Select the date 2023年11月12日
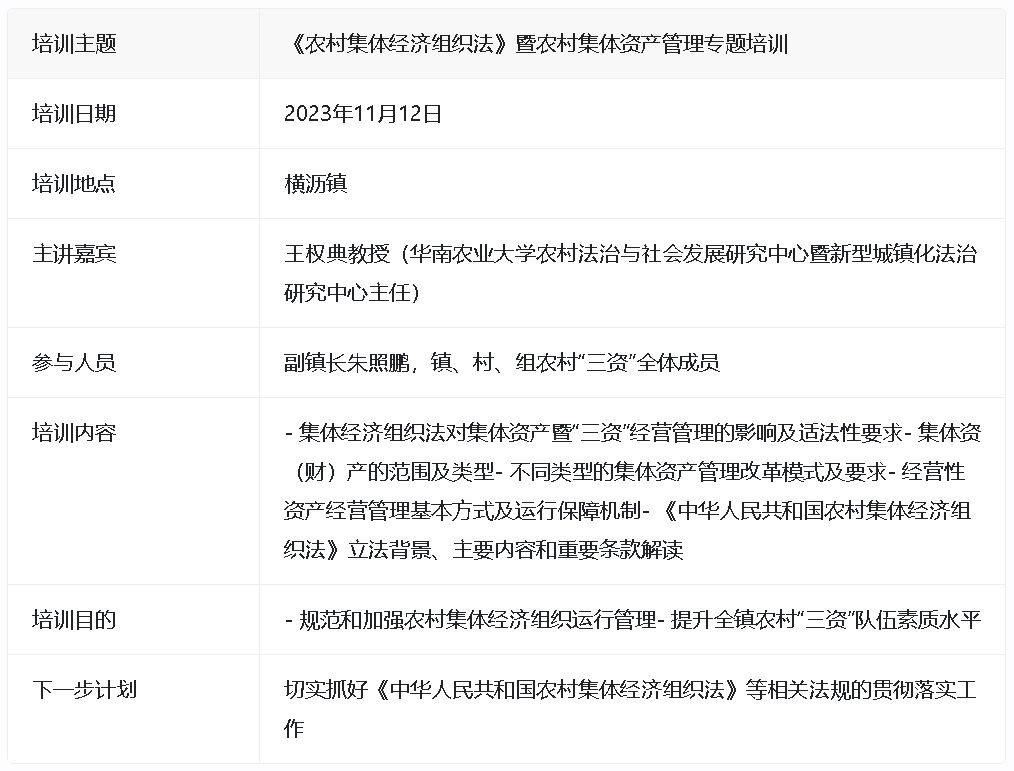The image size is (1014, 771). 363,114
